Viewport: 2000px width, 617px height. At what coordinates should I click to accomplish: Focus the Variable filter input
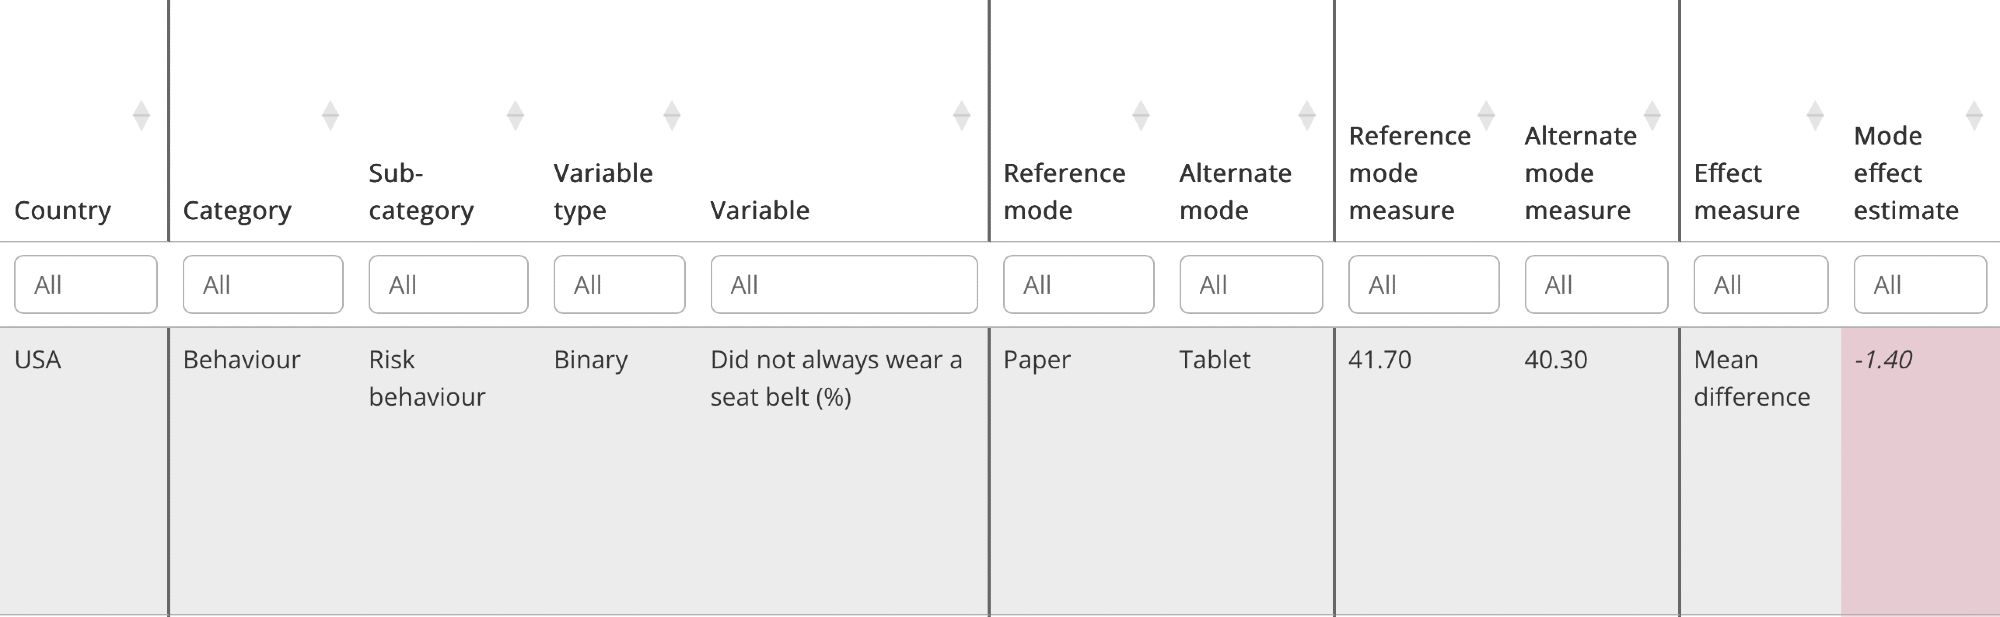click(843, 285)
